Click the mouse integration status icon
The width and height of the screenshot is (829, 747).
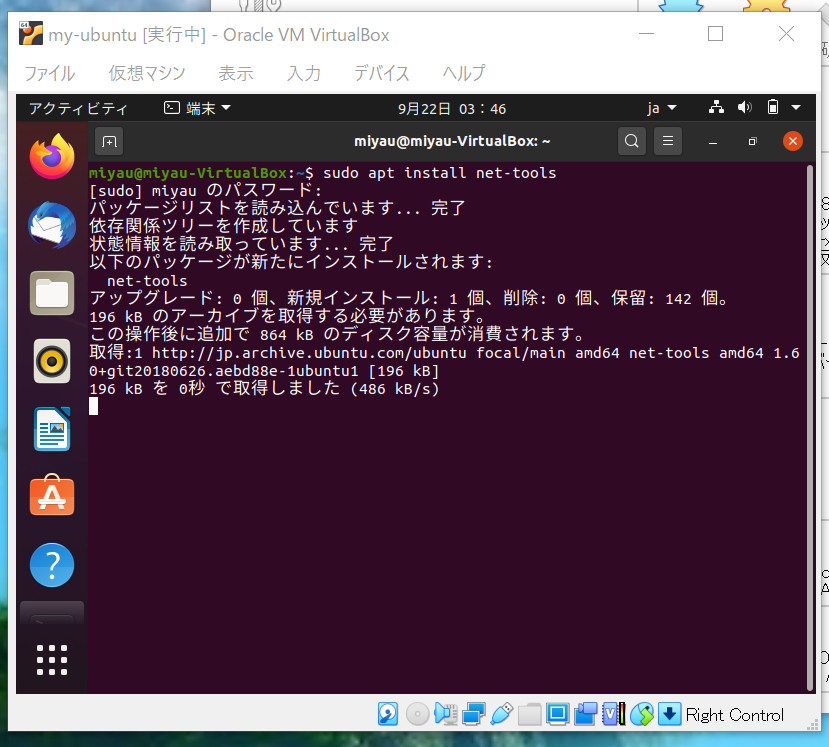pyautogui.click(x=642, y=714)
